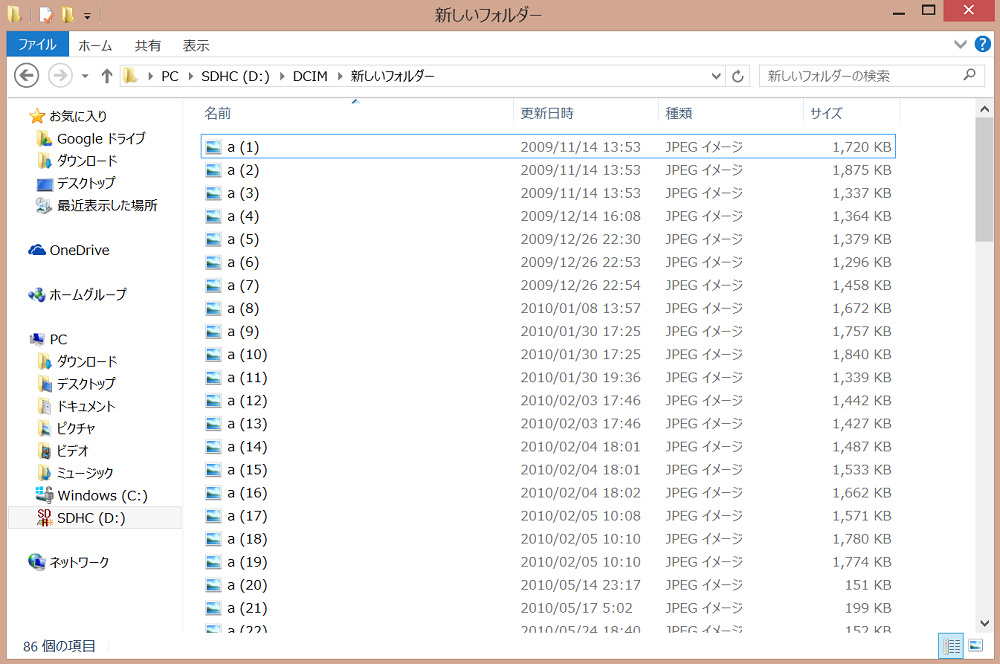Switch to details view layout
This screenshot has width=1000, height=664.
[951, 646]
